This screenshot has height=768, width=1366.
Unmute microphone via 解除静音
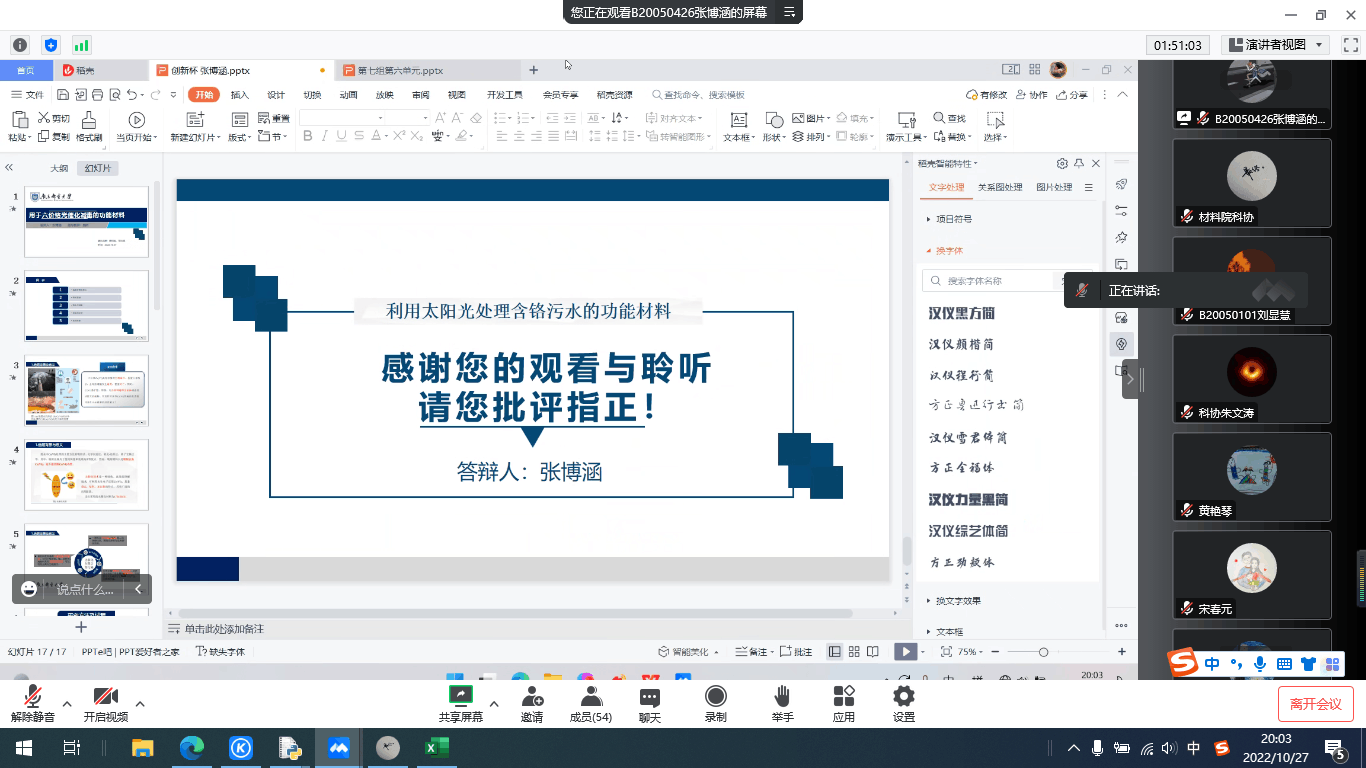point(32,697)
